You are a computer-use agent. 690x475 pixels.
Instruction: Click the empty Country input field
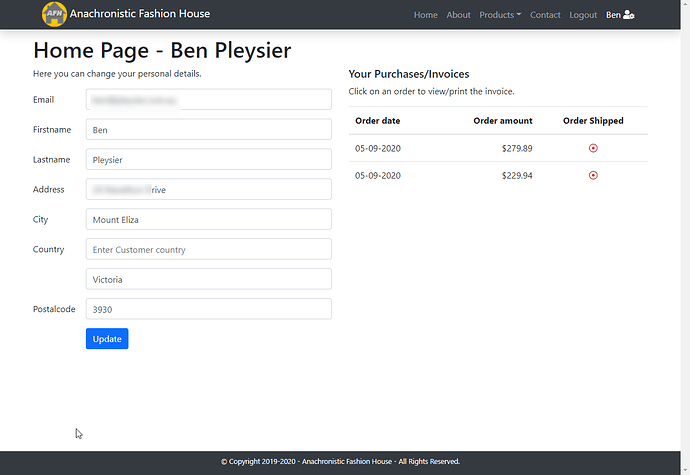pos(209,249)
